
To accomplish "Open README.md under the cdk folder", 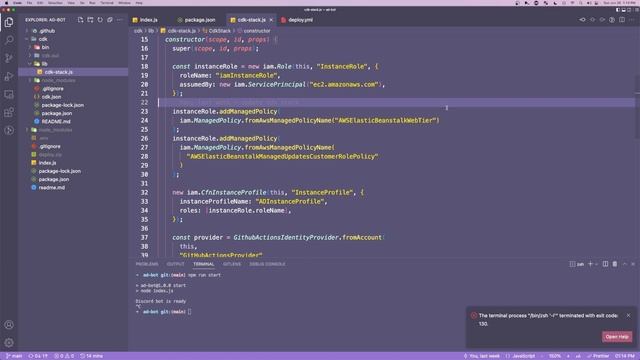I will [56, 121].
